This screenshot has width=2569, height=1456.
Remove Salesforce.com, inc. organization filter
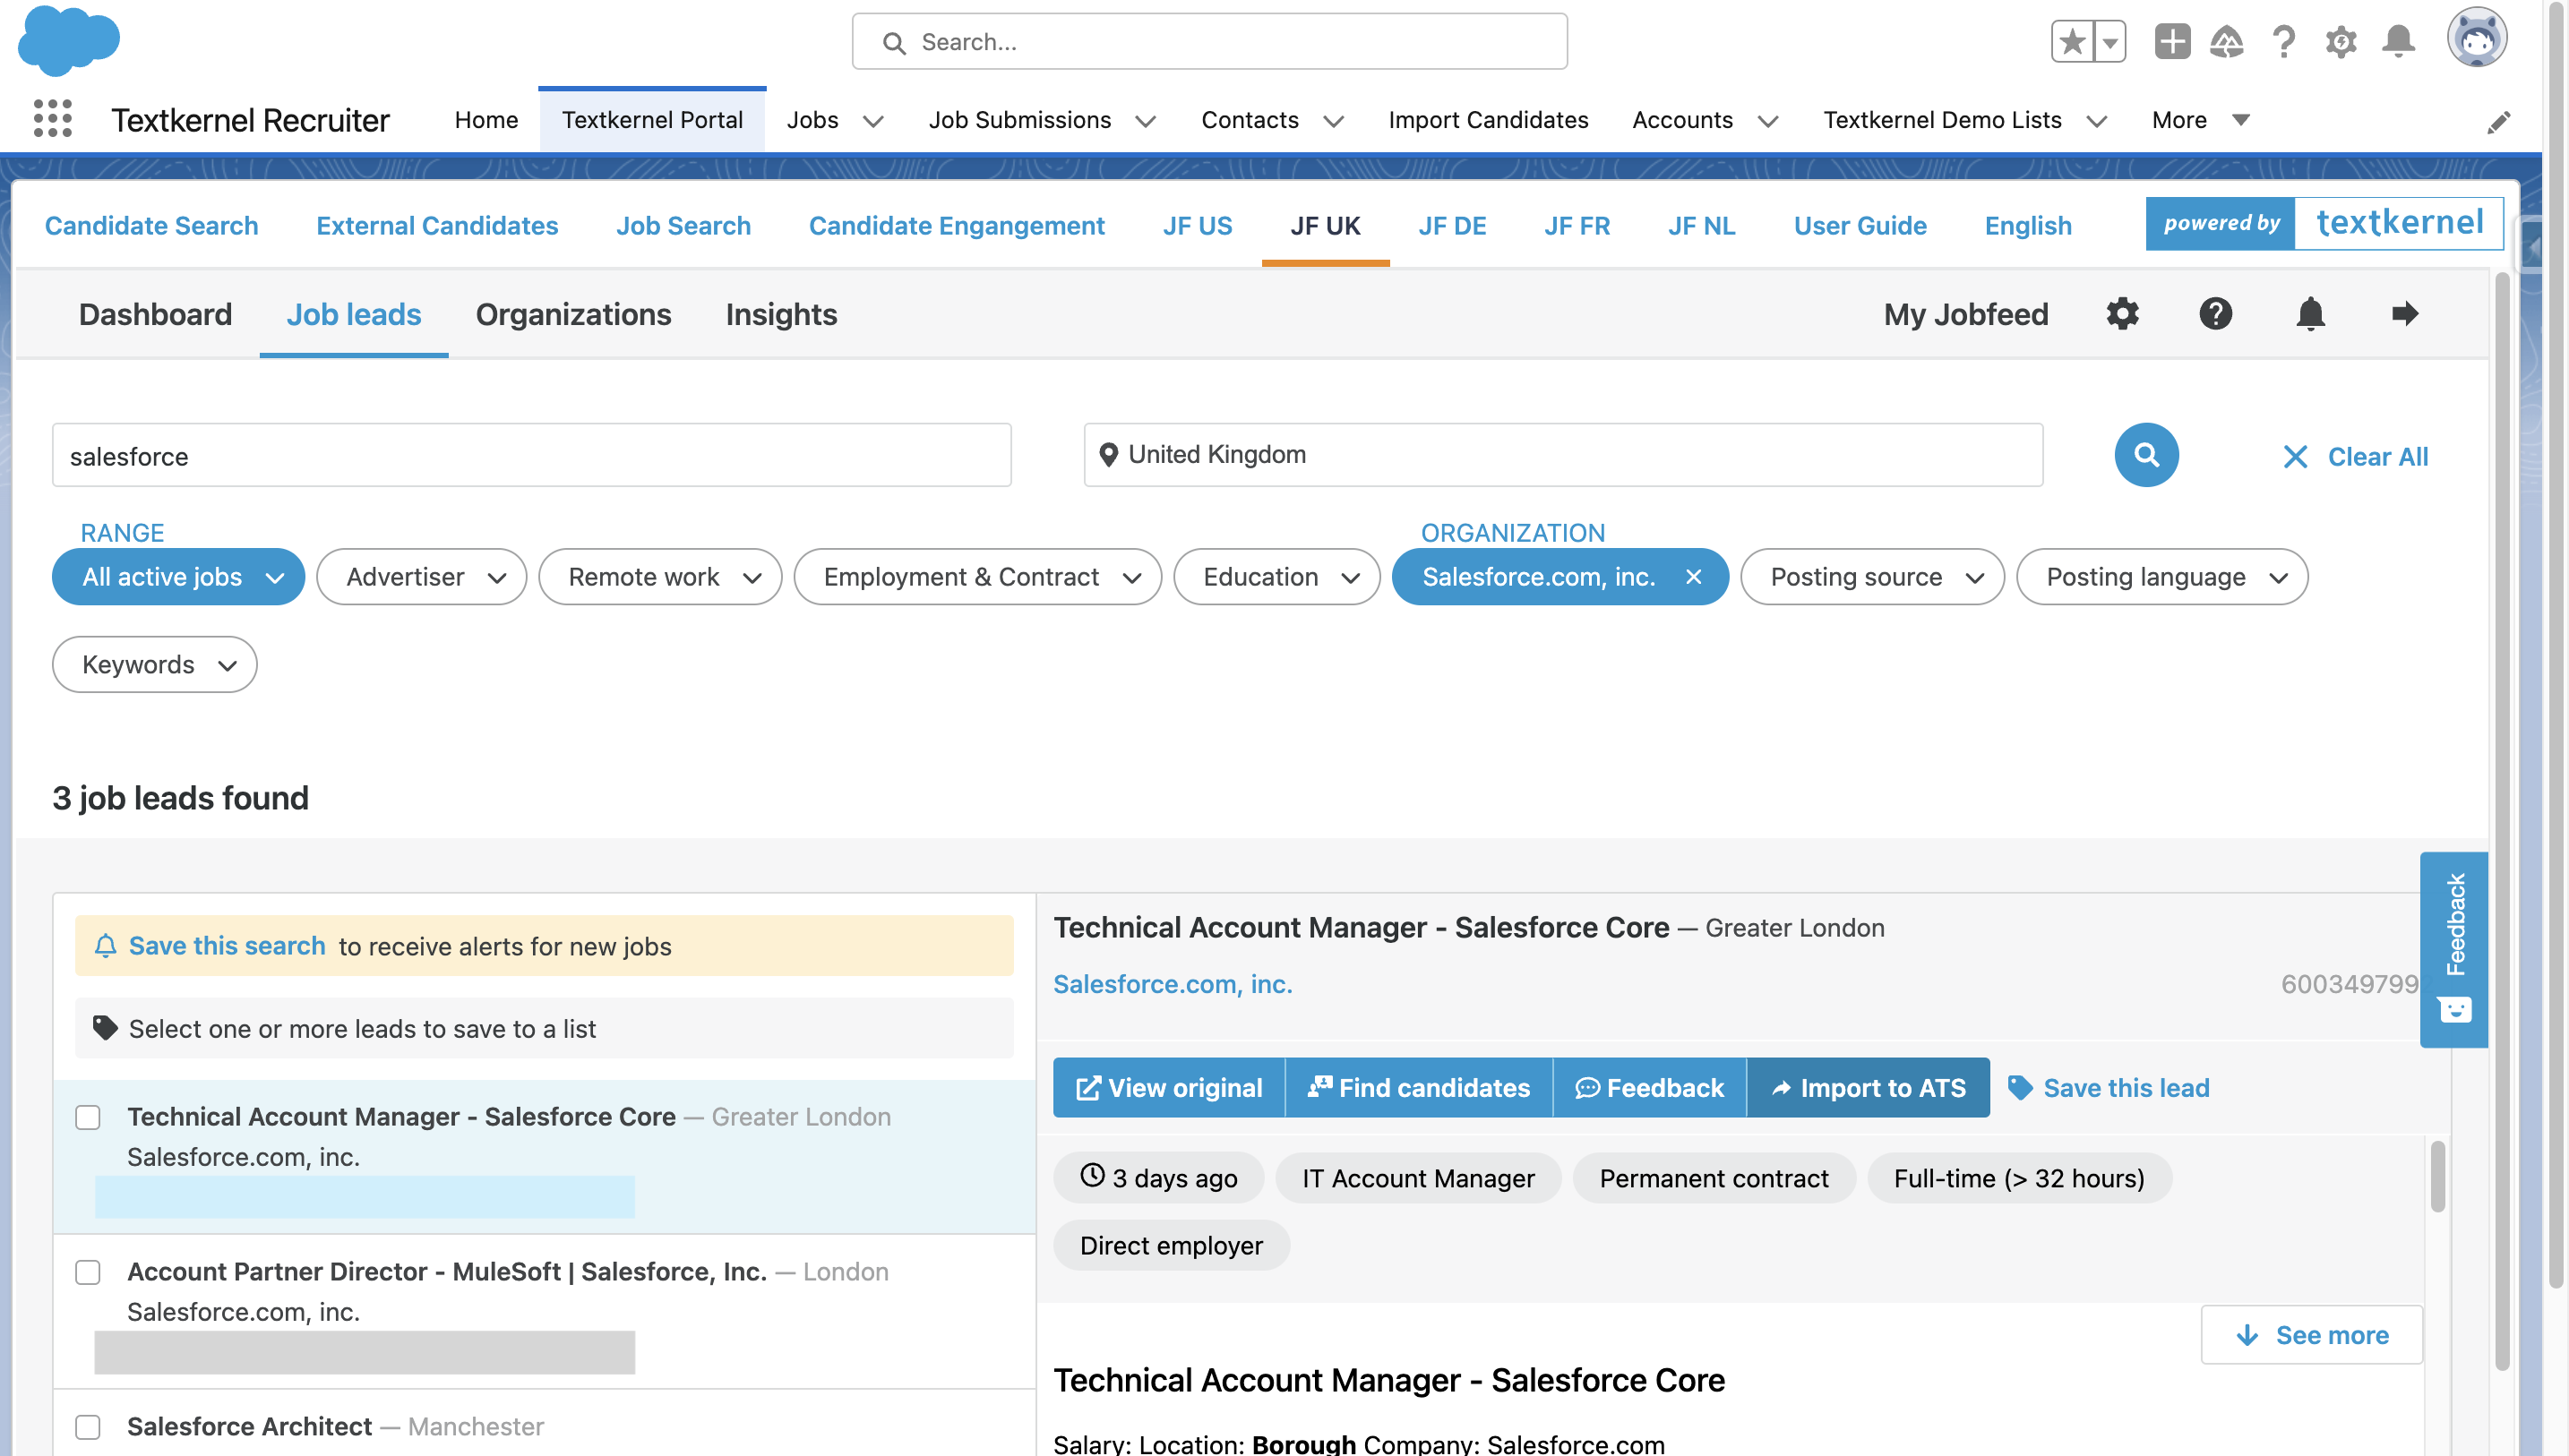click(x=1693, y=577)
